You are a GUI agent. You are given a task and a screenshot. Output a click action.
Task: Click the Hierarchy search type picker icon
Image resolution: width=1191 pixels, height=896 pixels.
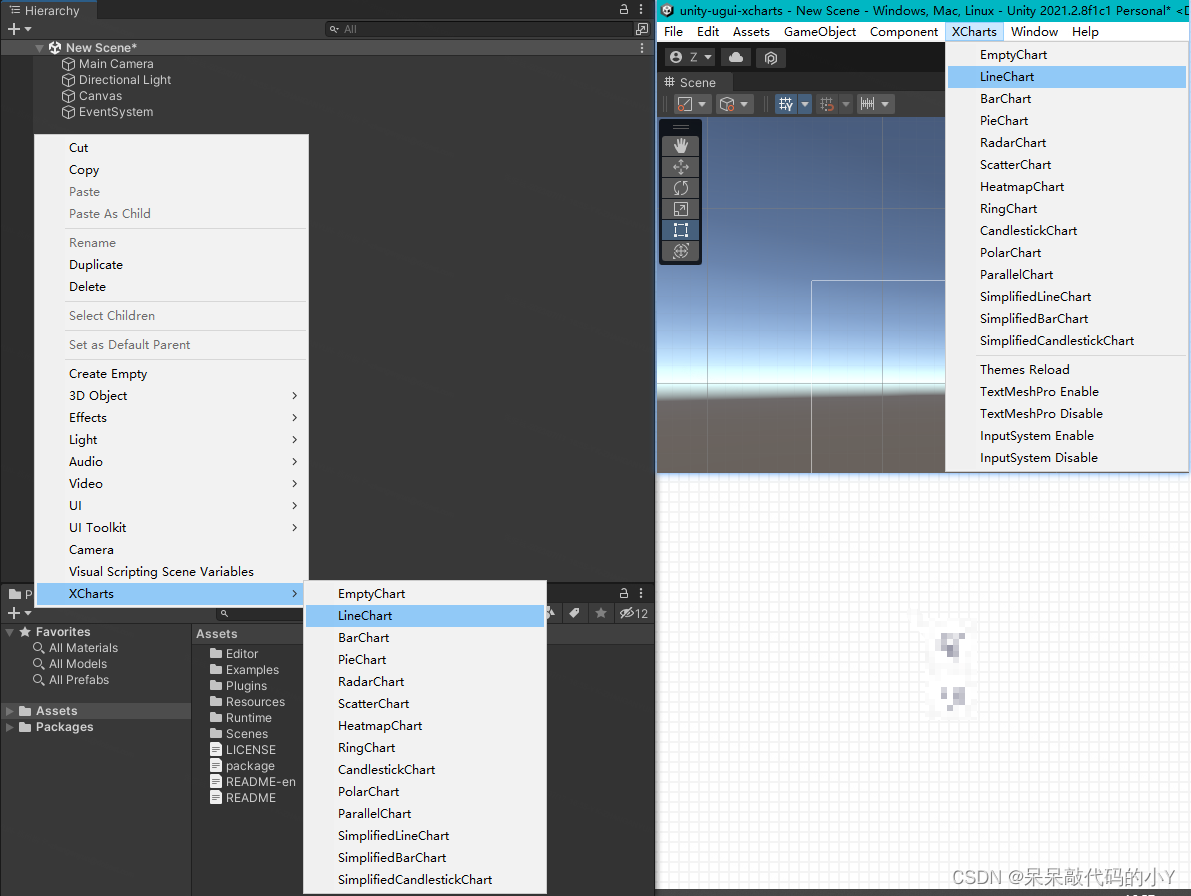[642, 29]
